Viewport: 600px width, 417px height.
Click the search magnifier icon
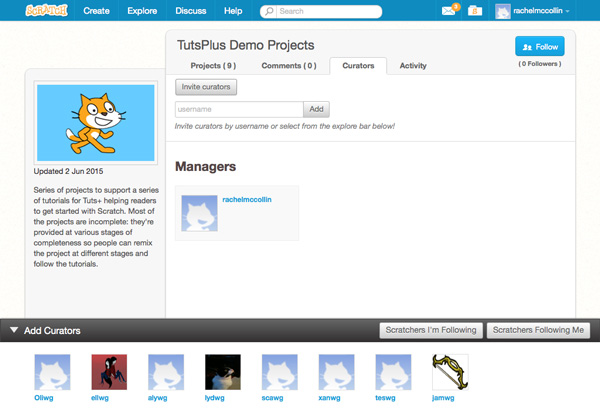point(269,11)
